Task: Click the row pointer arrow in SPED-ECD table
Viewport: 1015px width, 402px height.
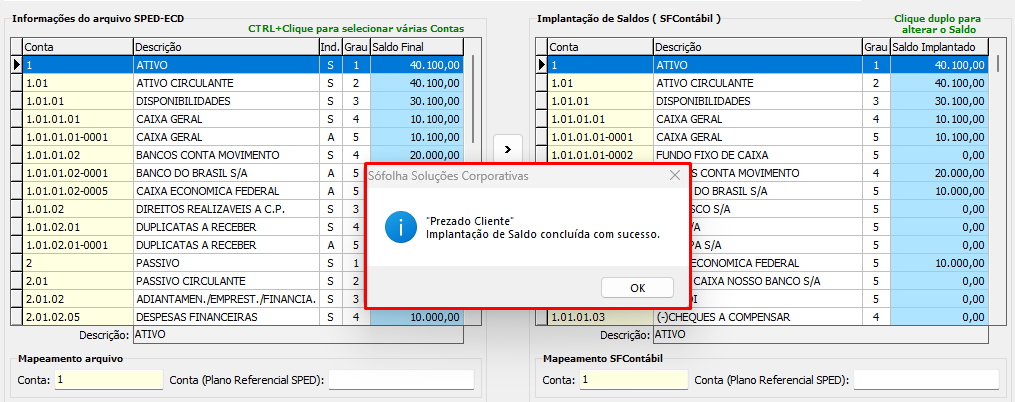Action: pyautogui.click(x=16, y=65)
